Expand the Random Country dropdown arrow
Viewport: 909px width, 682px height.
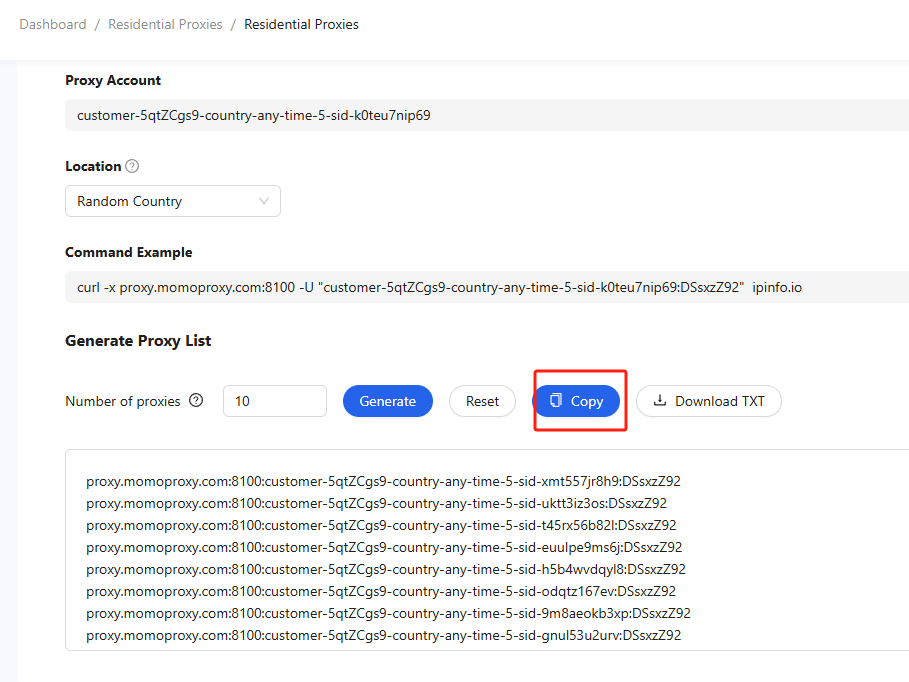coord(264,201)
